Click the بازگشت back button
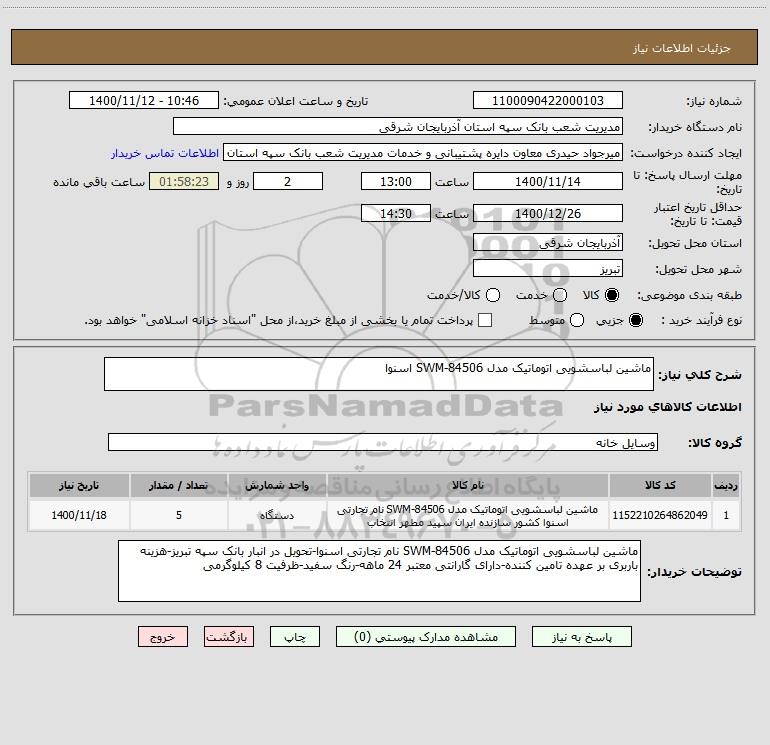This screenshot has width=770, height=745. (229, 637)
